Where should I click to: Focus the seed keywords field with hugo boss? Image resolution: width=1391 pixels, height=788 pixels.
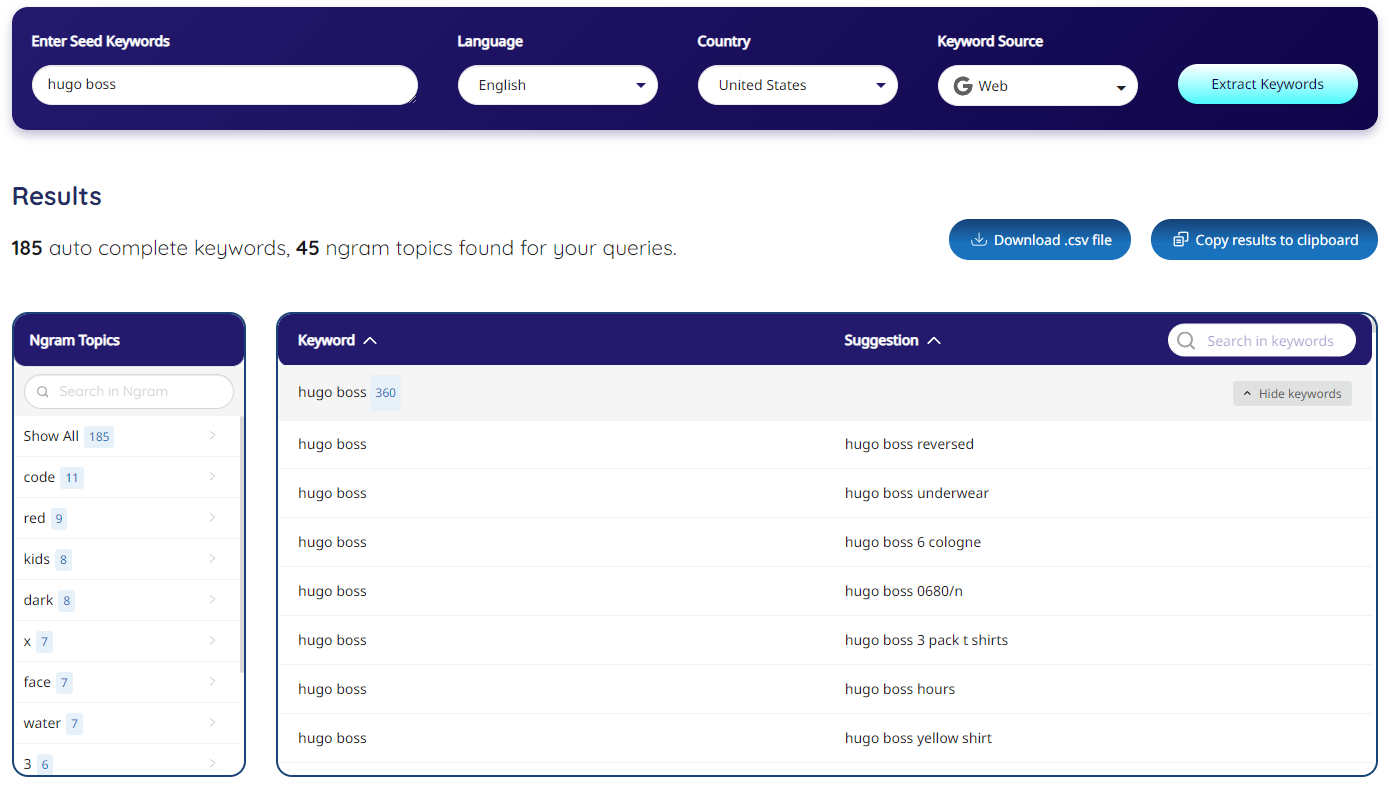[x=225, y=85]
